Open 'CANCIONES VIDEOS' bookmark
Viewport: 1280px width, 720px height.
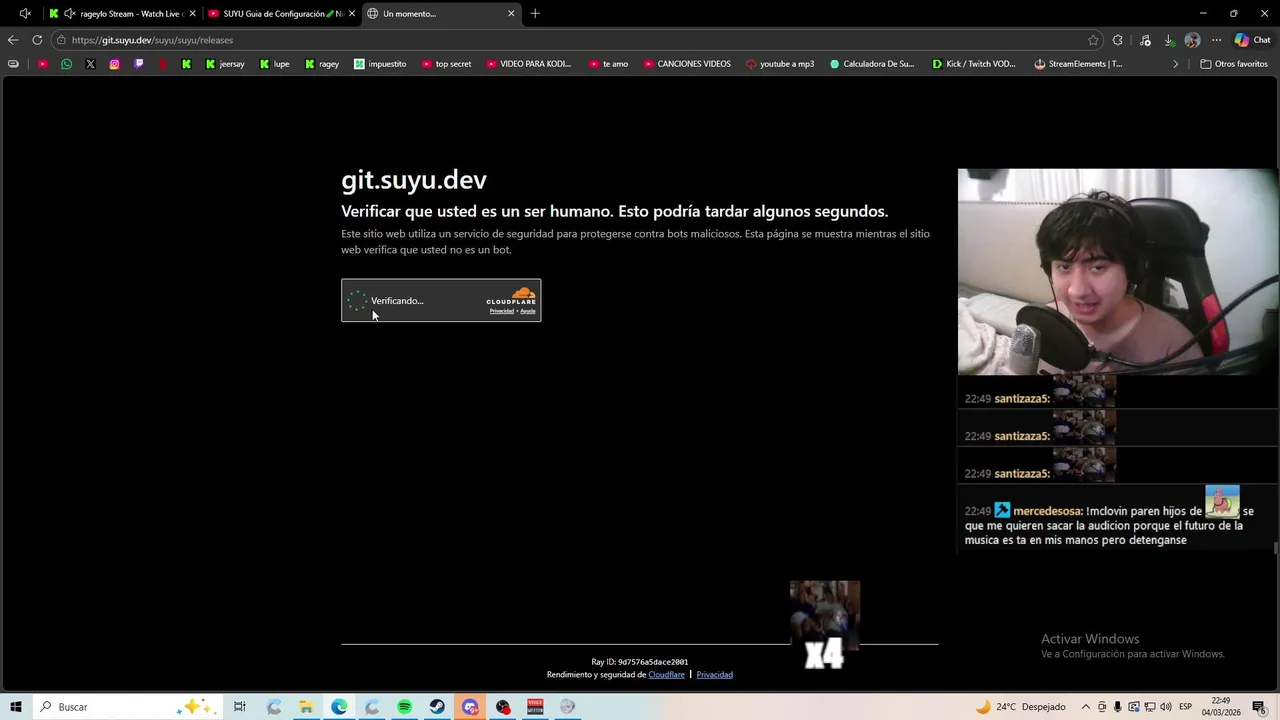click(687, 64)
